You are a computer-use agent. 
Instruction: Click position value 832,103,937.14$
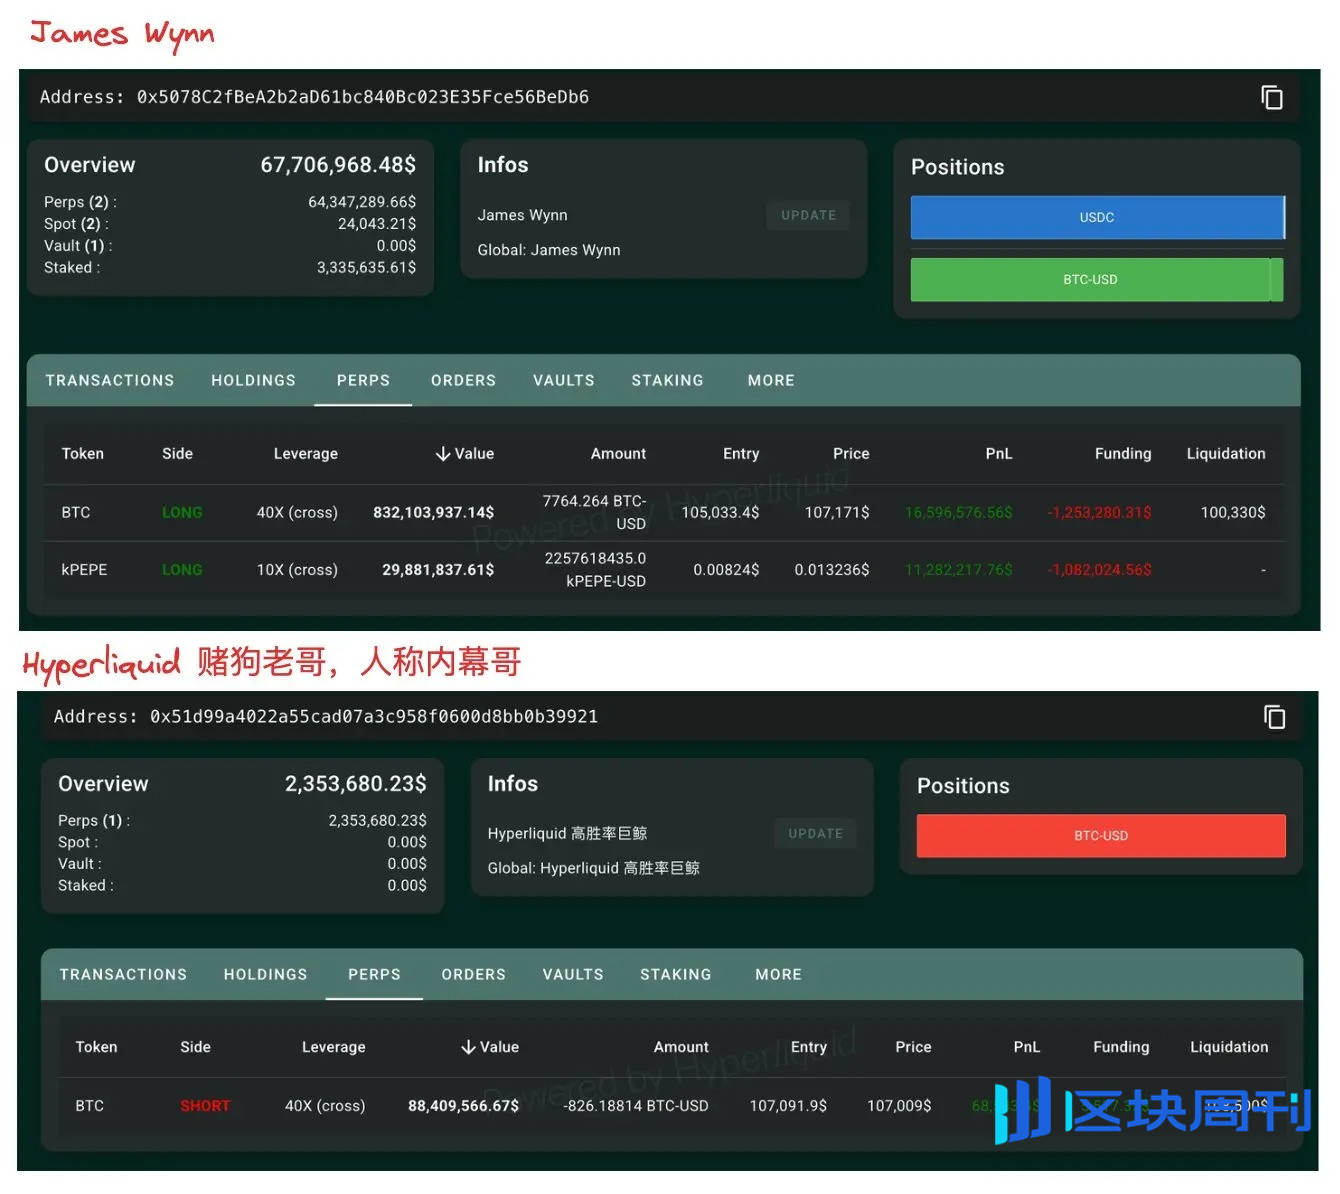(x=433, y=513)
